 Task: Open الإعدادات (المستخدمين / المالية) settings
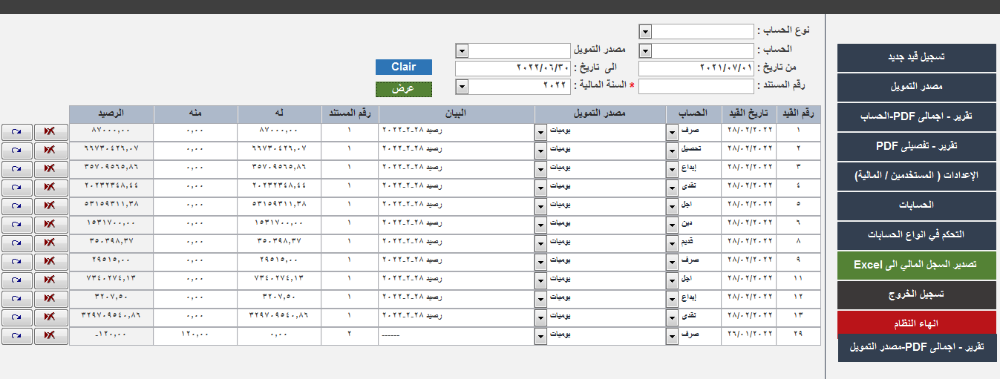916,176
